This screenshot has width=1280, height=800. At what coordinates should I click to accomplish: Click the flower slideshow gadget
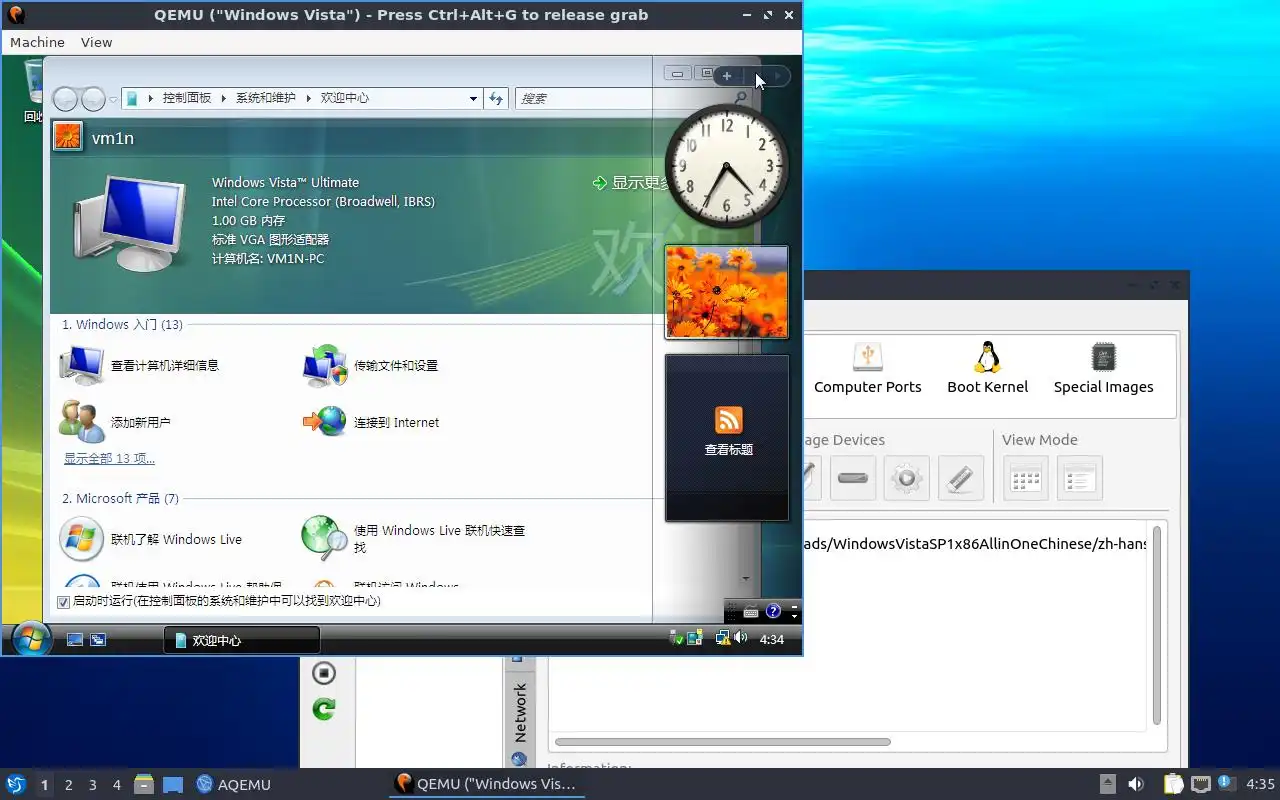pyautogui.click(x=727, y=292)
